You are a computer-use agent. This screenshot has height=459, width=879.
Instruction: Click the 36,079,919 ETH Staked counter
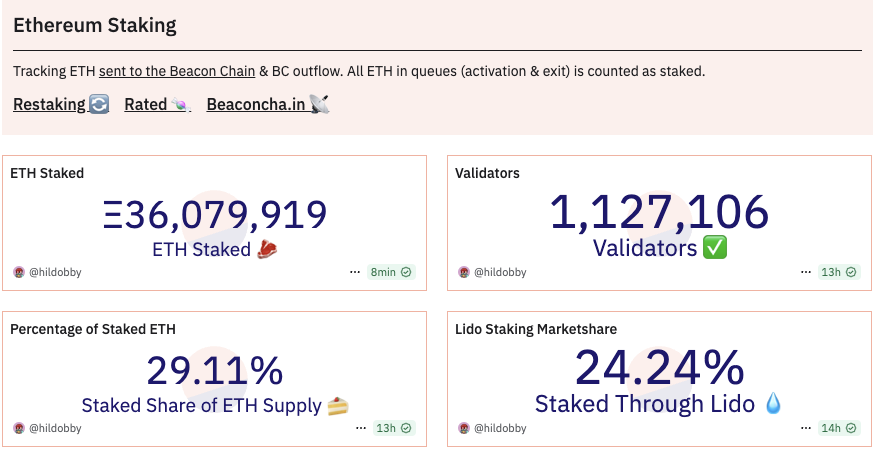pos(215,215)
